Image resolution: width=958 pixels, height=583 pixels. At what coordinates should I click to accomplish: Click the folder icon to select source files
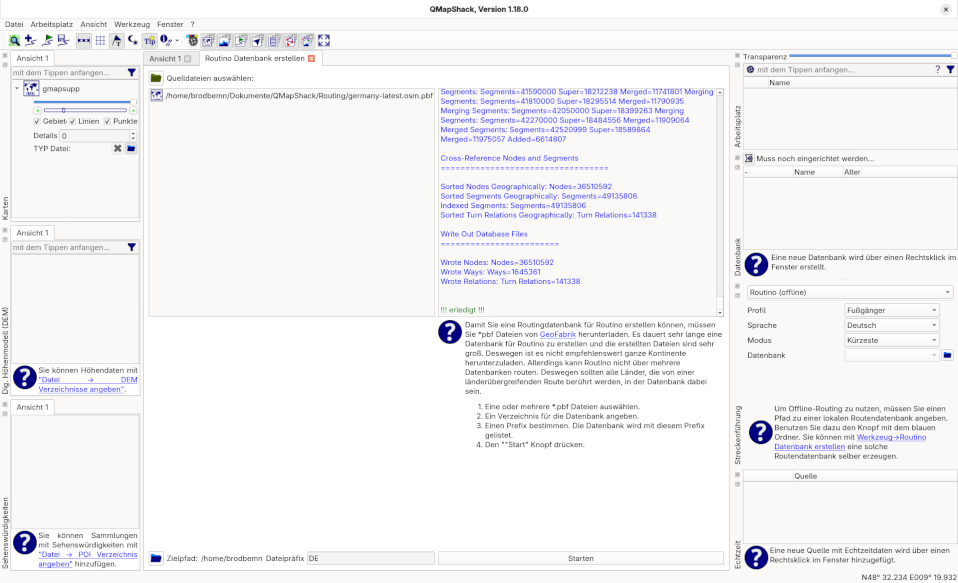tap(156, 78)
